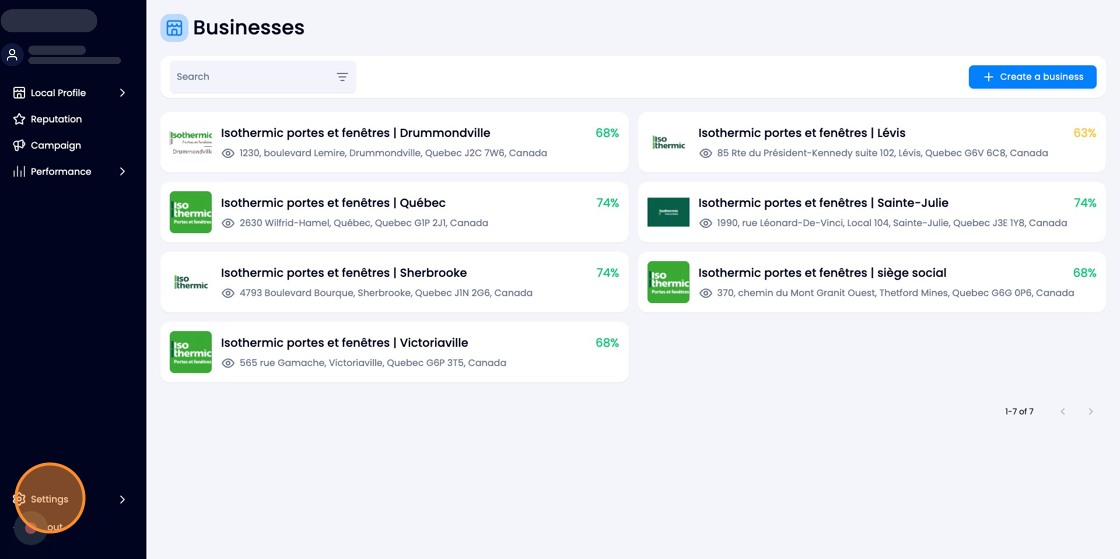The image size is (1120, 559).
Task: Toggle visibility eye for Victoriaville address
Action: (229, 363)
